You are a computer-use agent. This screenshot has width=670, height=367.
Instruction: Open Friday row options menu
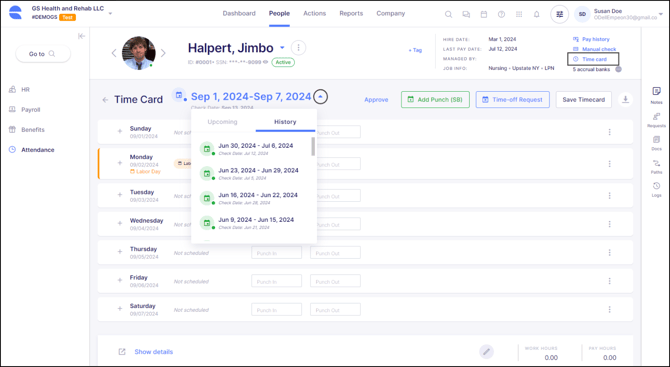click(x=609, y=281)
